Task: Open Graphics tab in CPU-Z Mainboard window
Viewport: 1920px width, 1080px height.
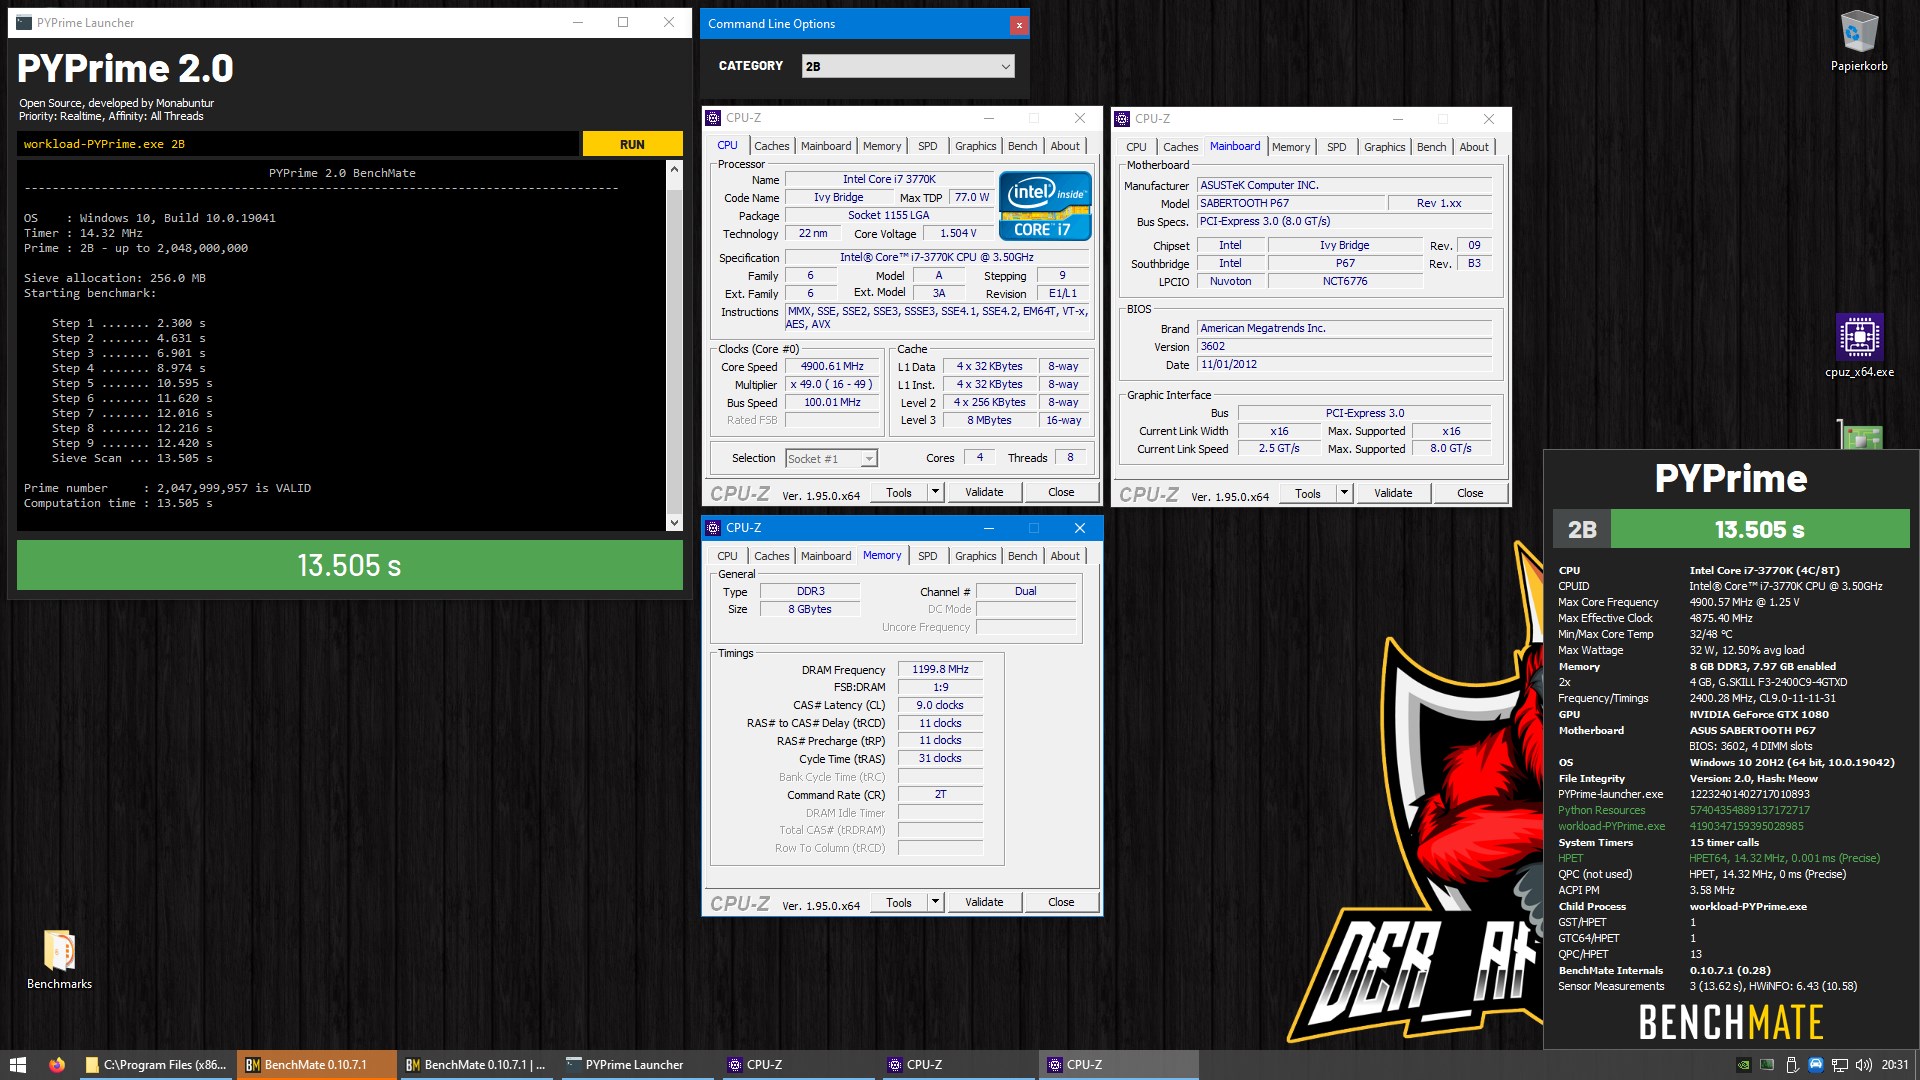Action: click(1384, 147)
